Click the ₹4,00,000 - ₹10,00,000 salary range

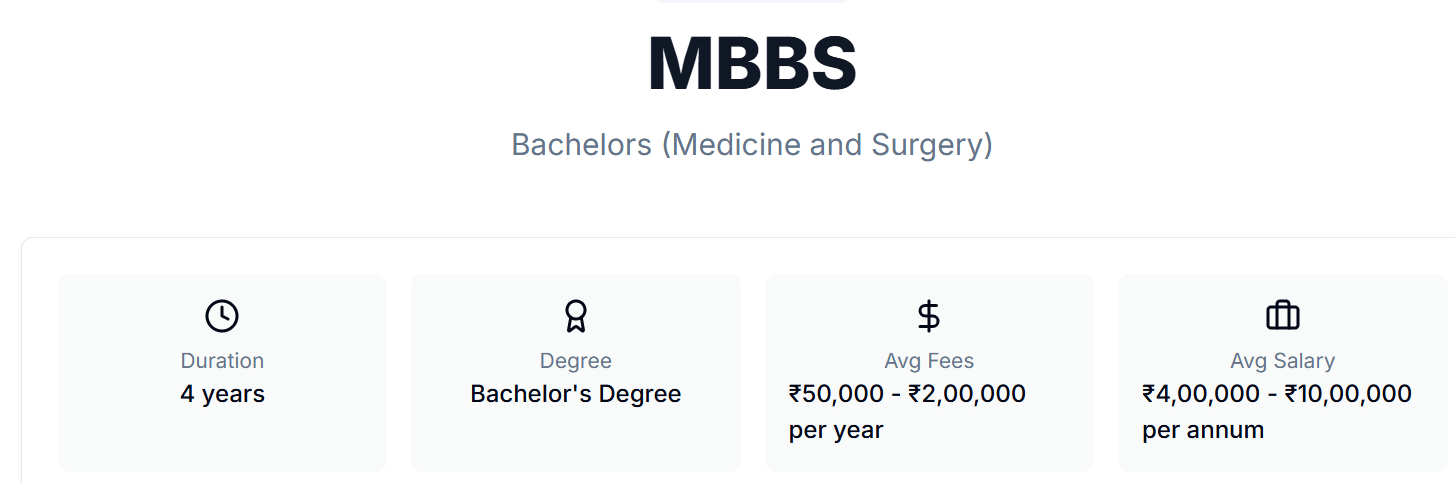pyautogui.click(x=1277, y=394)
